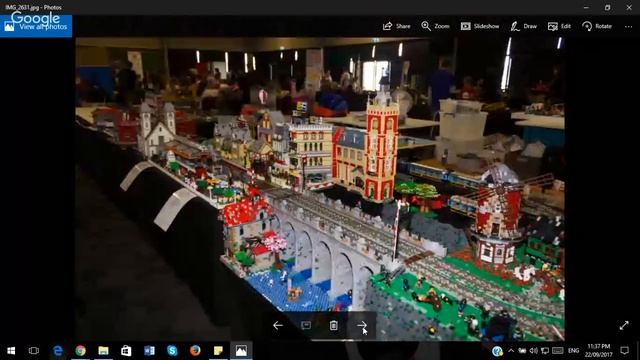Click the displayed LEGO city photo
The image size is (640, 360).
click(x=320, y=189)
